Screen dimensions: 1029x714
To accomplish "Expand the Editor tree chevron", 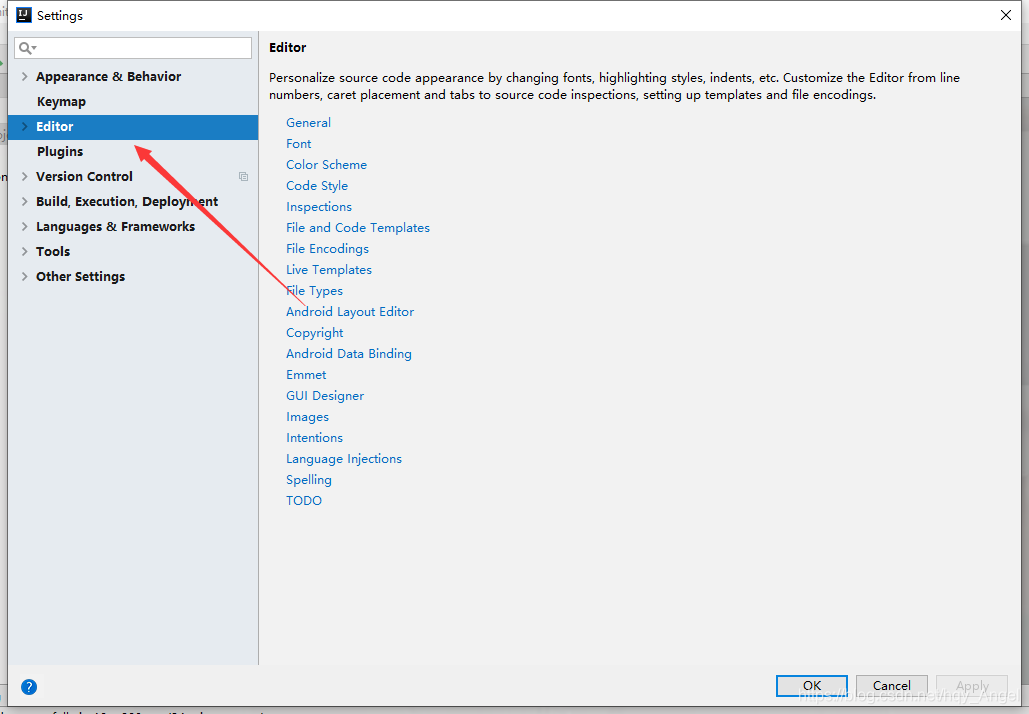I will [x=24, y=126].
